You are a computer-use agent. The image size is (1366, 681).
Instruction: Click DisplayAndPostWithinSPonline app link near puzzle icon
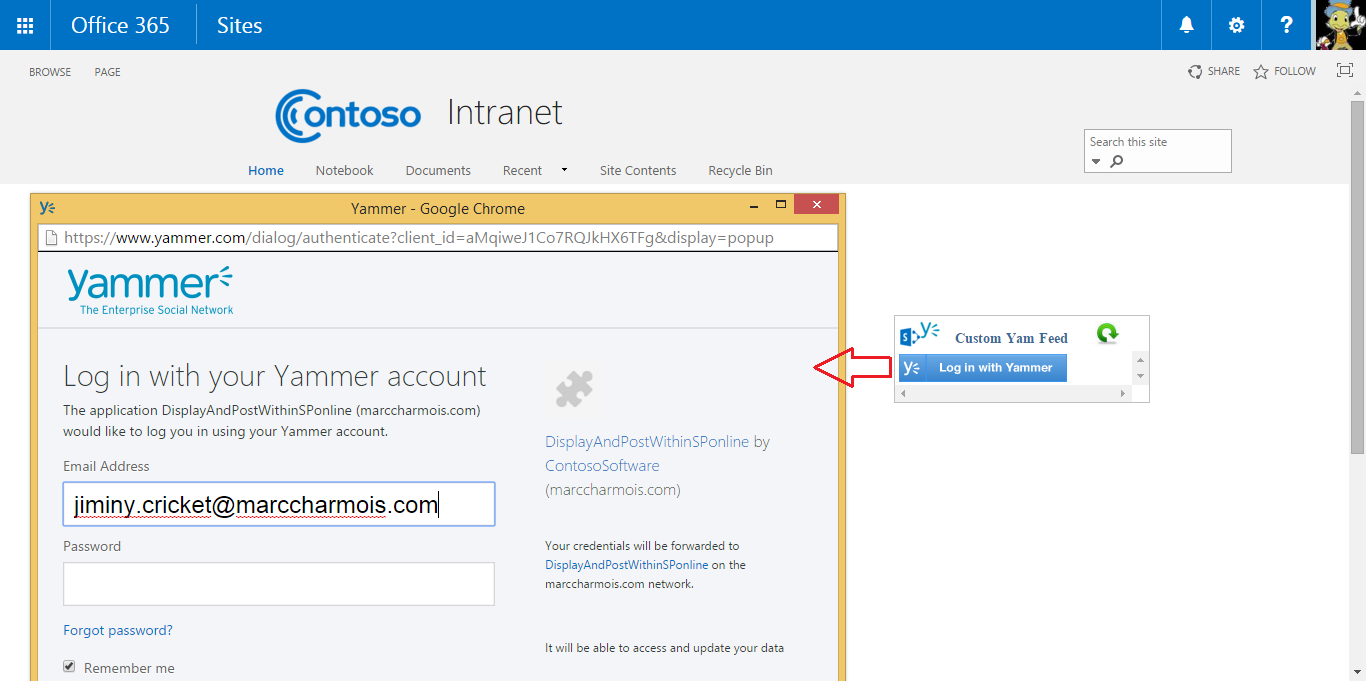pyautogui.click(x=647, y=441)
